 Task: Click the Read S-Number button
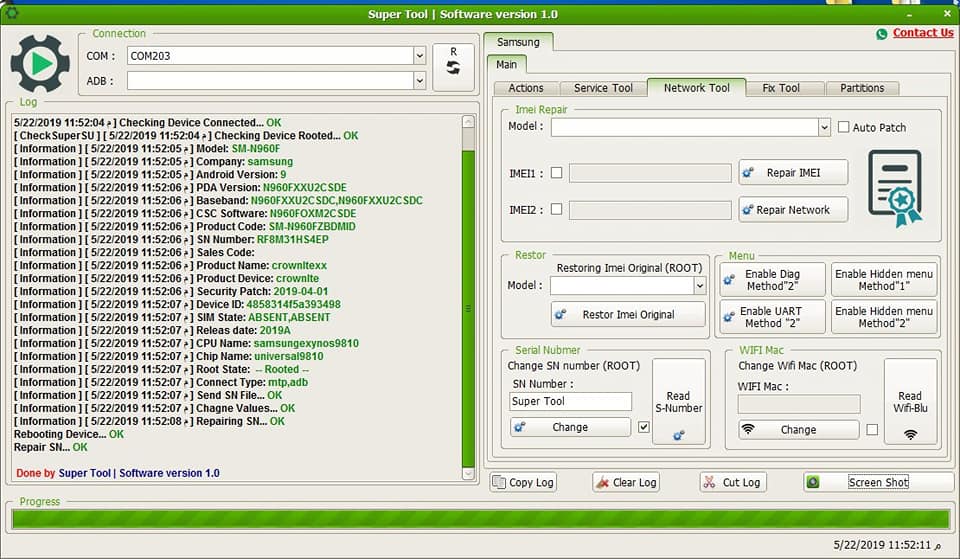pyautogui.click(x=678, y=402)
